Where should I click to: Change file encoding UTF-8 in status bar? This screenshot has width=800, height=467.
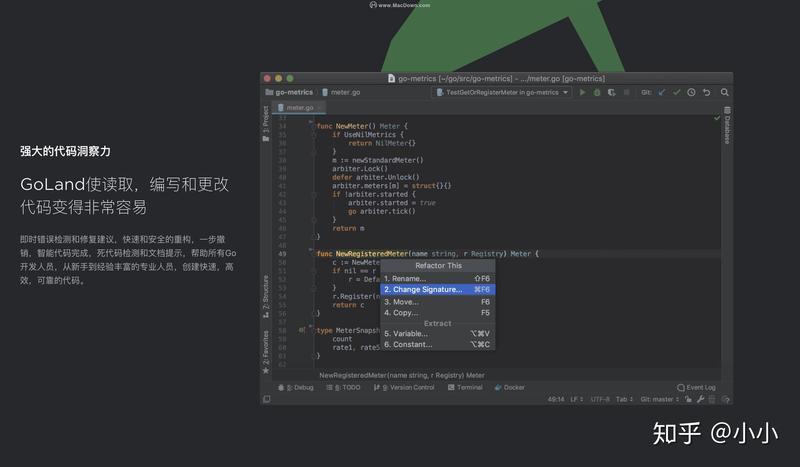click(600, 399)
